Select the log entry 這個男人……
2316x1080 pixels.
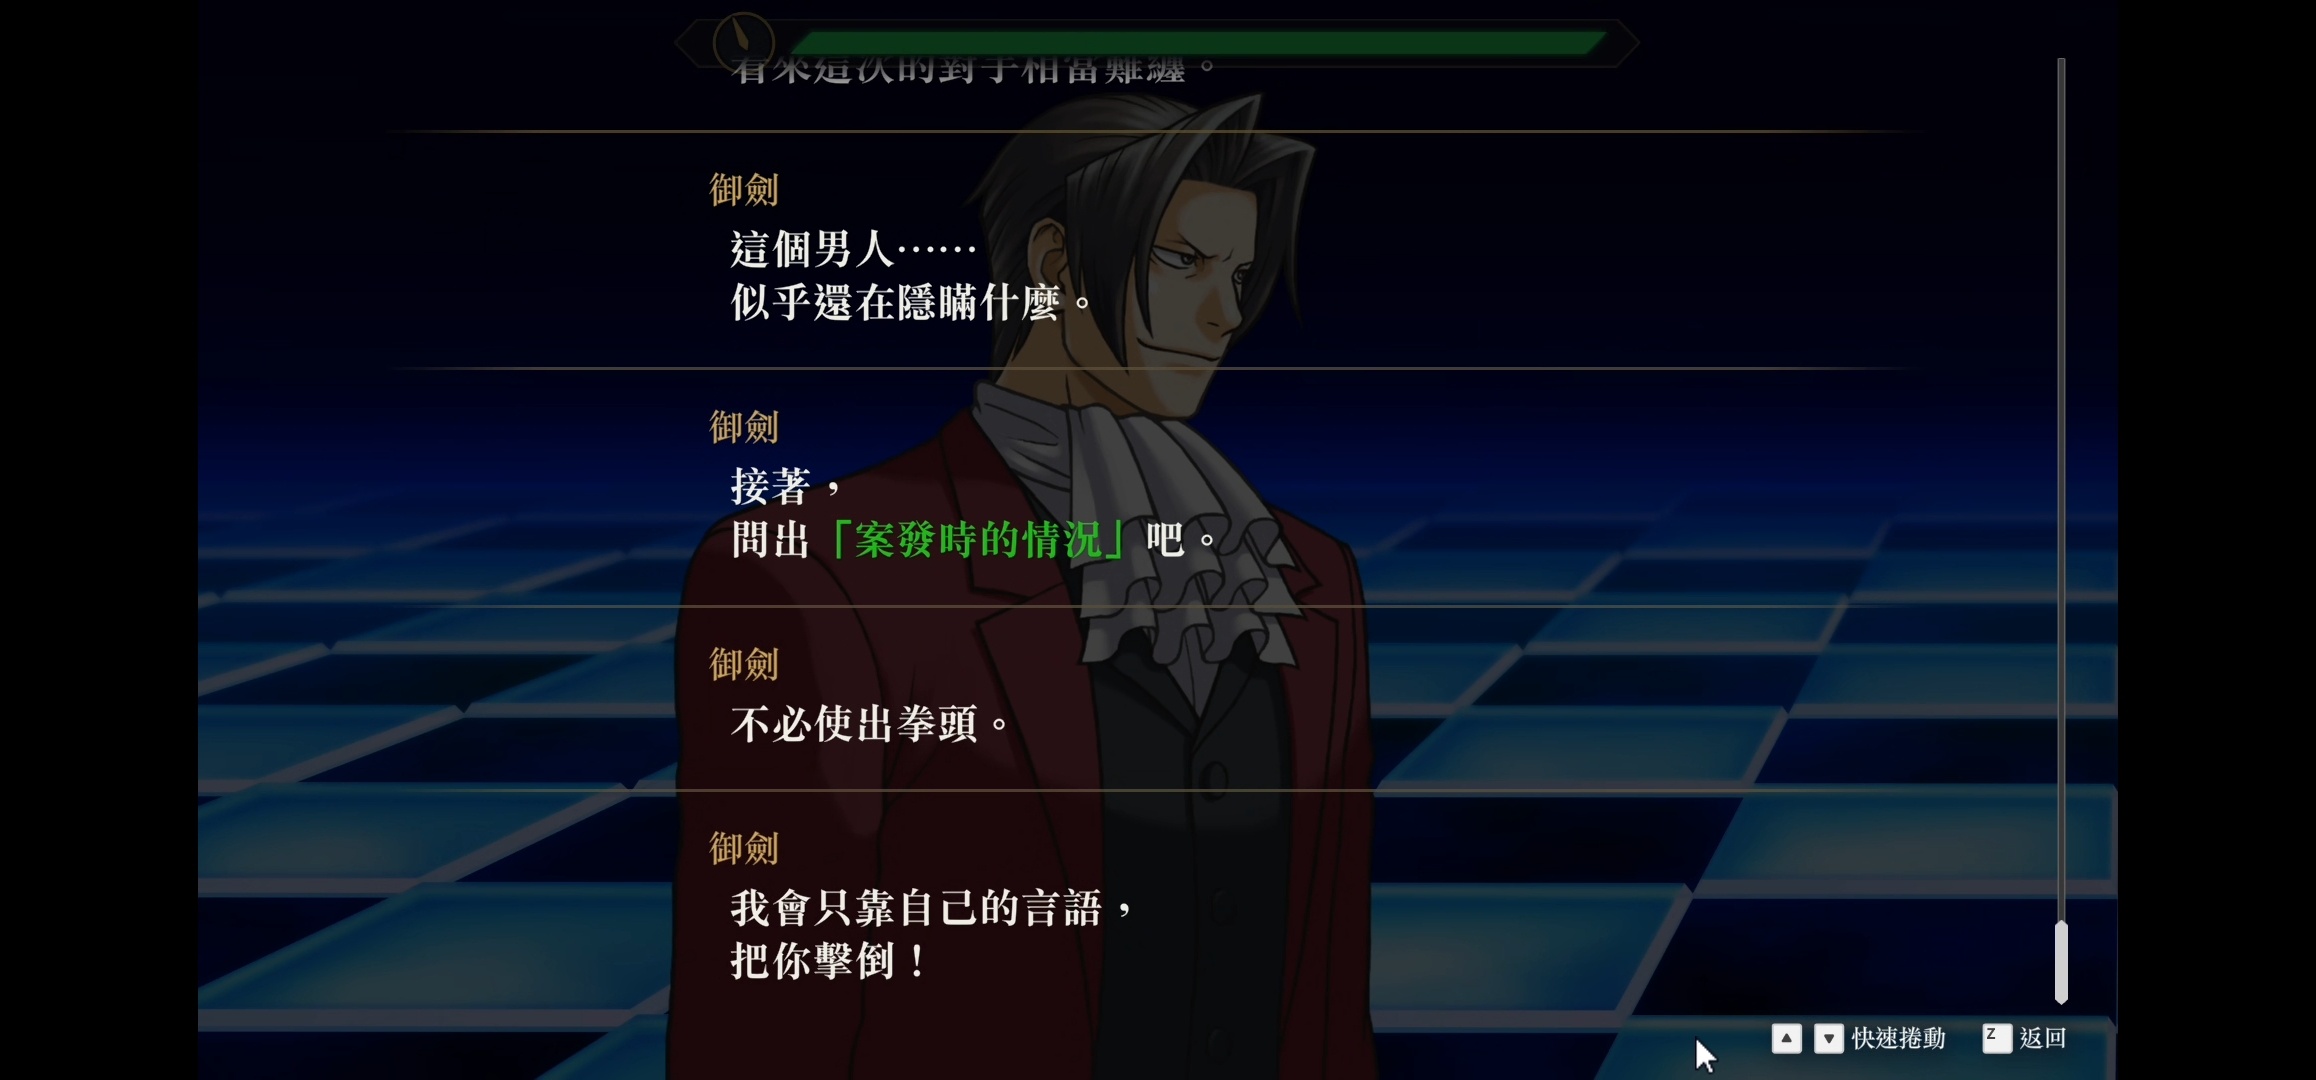click(x=853, y=249)
